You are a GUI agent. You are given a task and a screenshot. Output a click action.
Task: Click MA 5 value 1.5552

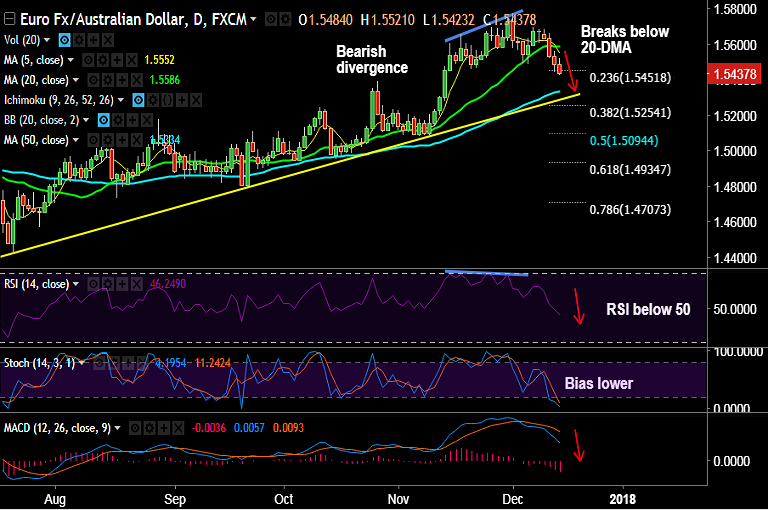[160, 60]
